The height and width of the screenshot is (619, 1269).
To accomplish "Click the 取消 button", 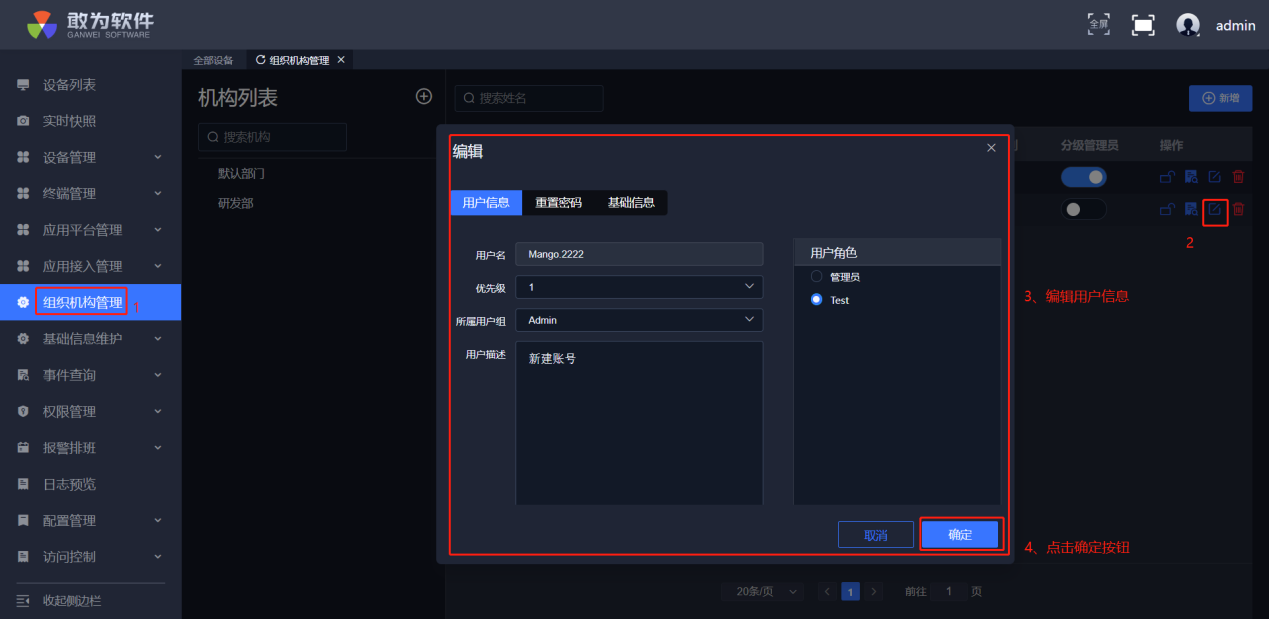I will click(x=876, y=535).
